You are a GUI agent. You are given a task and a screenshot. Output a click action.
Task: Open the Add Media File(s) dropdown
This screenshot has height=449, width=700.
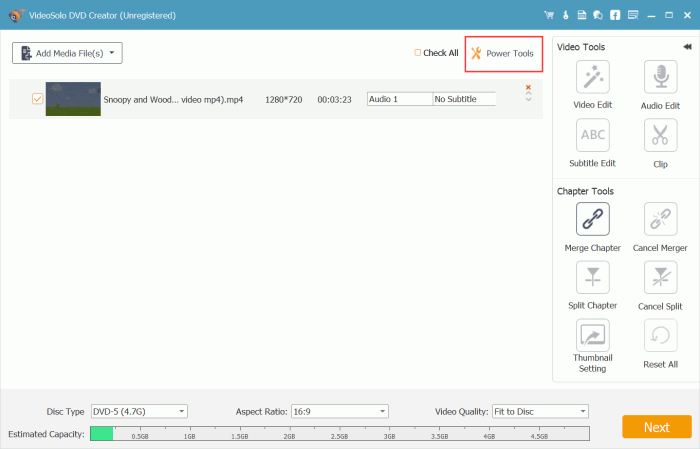click(67, 53)
